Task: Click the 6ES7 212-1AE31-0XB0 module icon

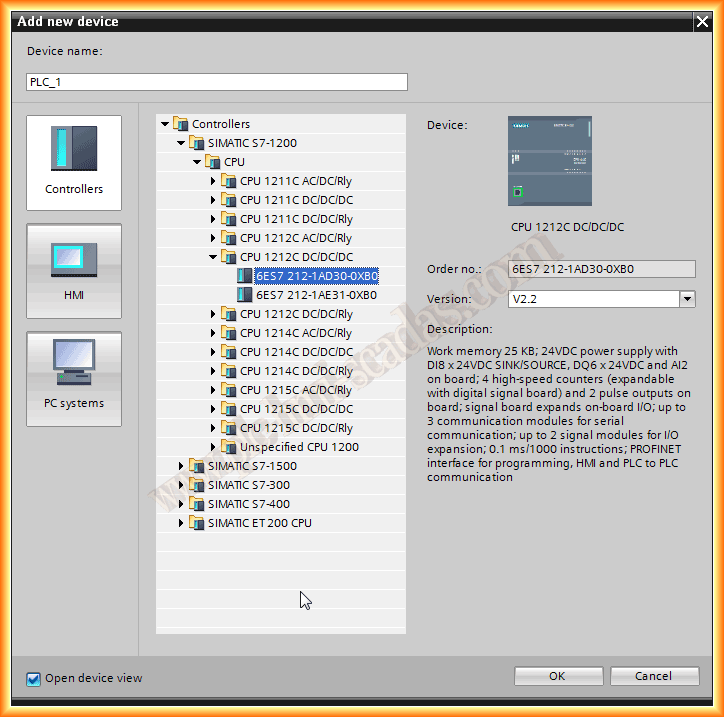Action: pos(245,295)
